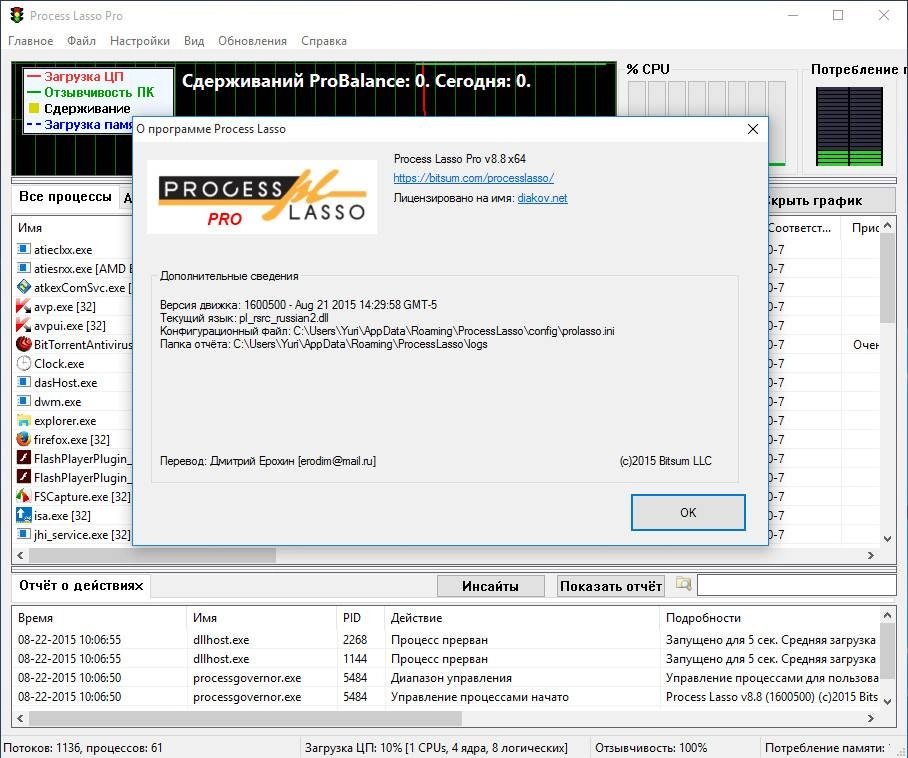Click the first FlashPlayerPlugin icon
Screen dimensions: 908x758
point(23,458)
